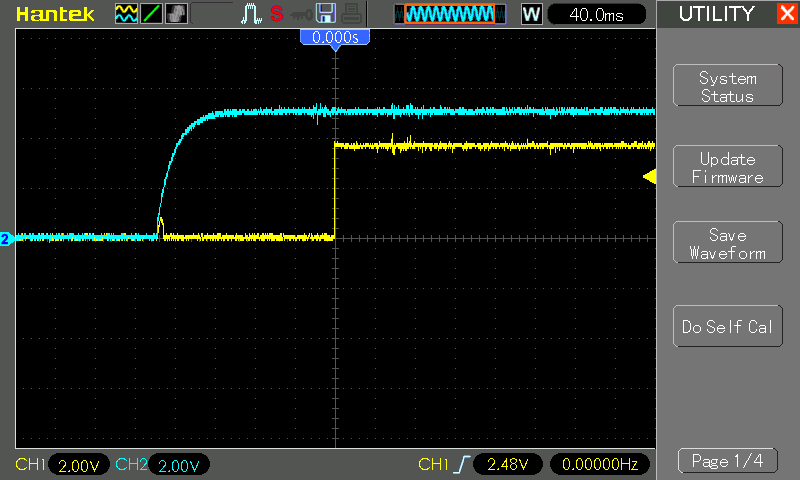Click the W window mode indicator
This screenshot has height=480, width=800.
tap(531, 14)
